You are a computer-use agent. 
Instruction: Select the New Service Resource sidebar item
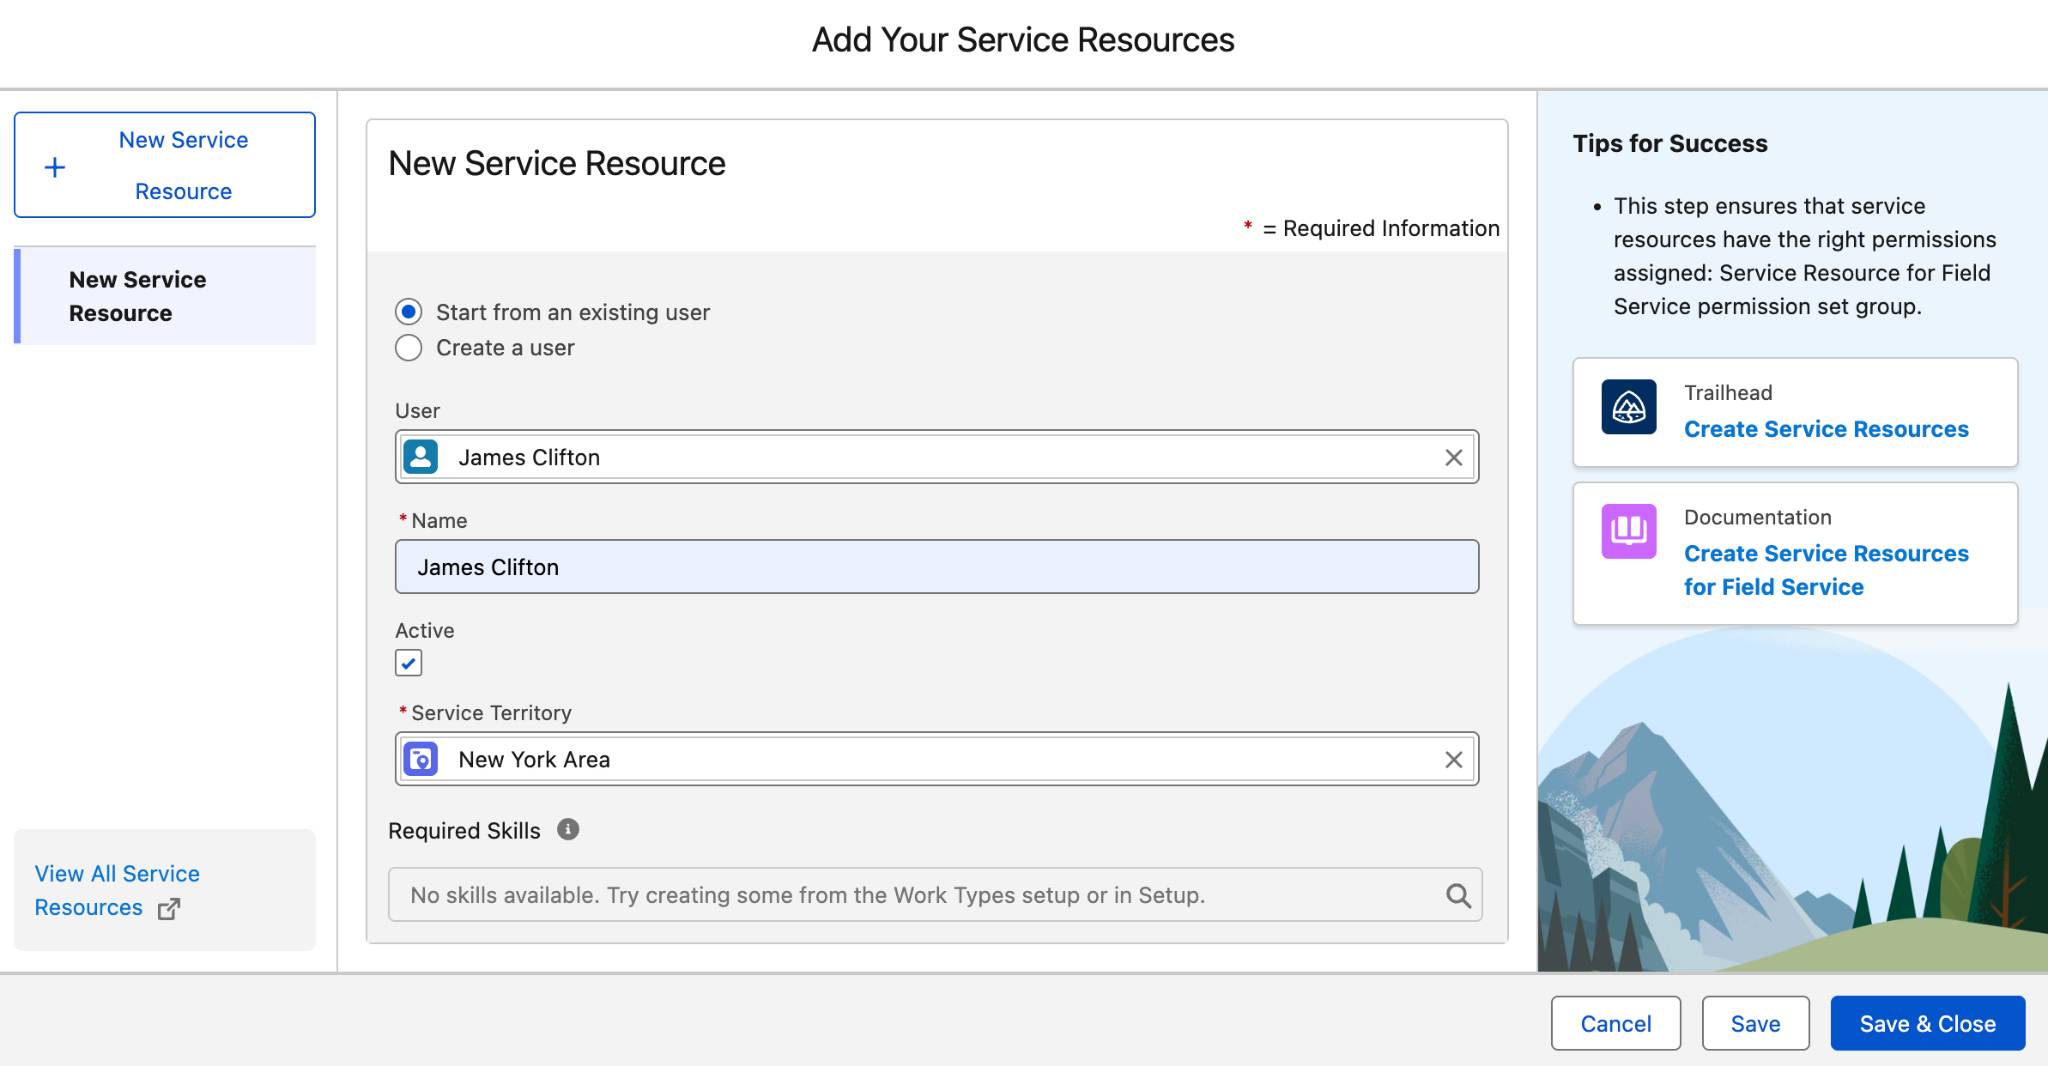pos(165,296)
